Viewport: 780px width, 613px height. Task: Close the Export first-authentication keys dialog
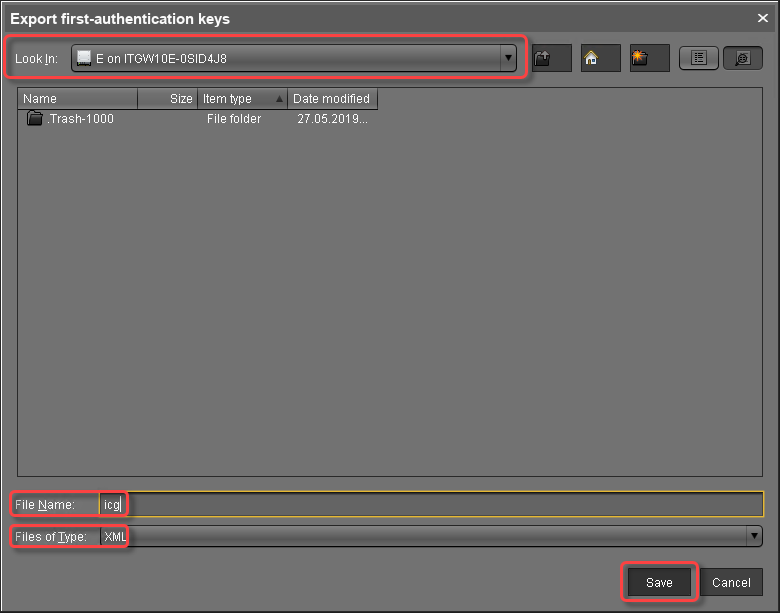(x=763, y=17)
